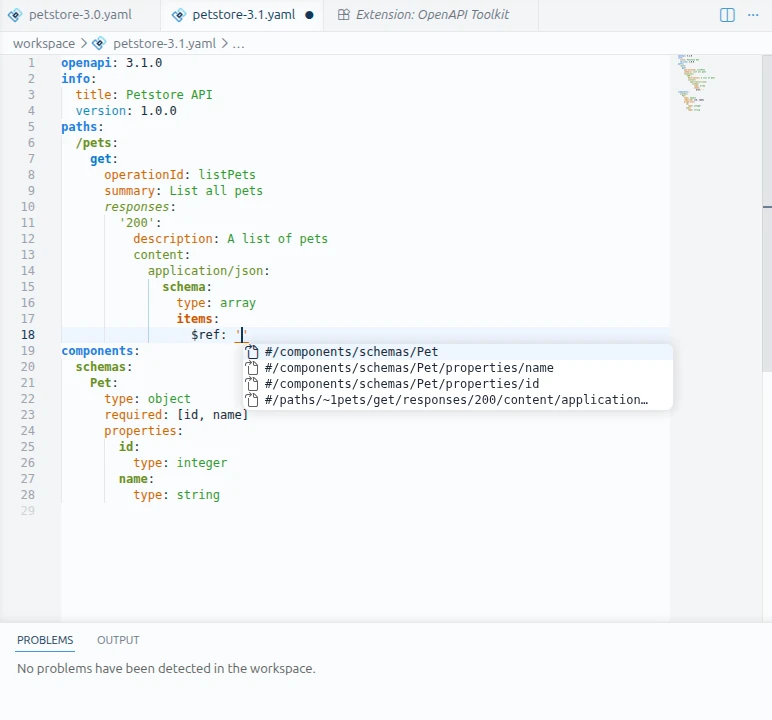Click the 'schema' key on line 15

pos(184,287)
